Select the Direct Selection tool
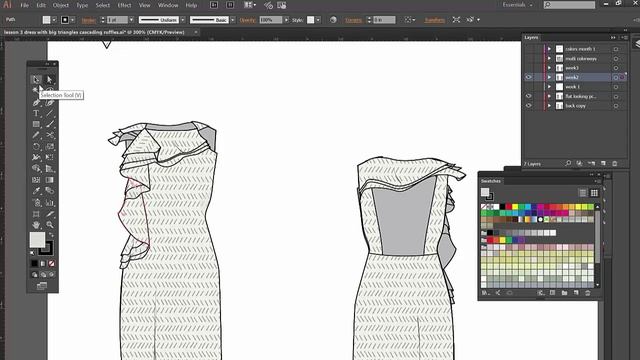The height and width of the screenshot is (360, 640). tap(49, 80)
